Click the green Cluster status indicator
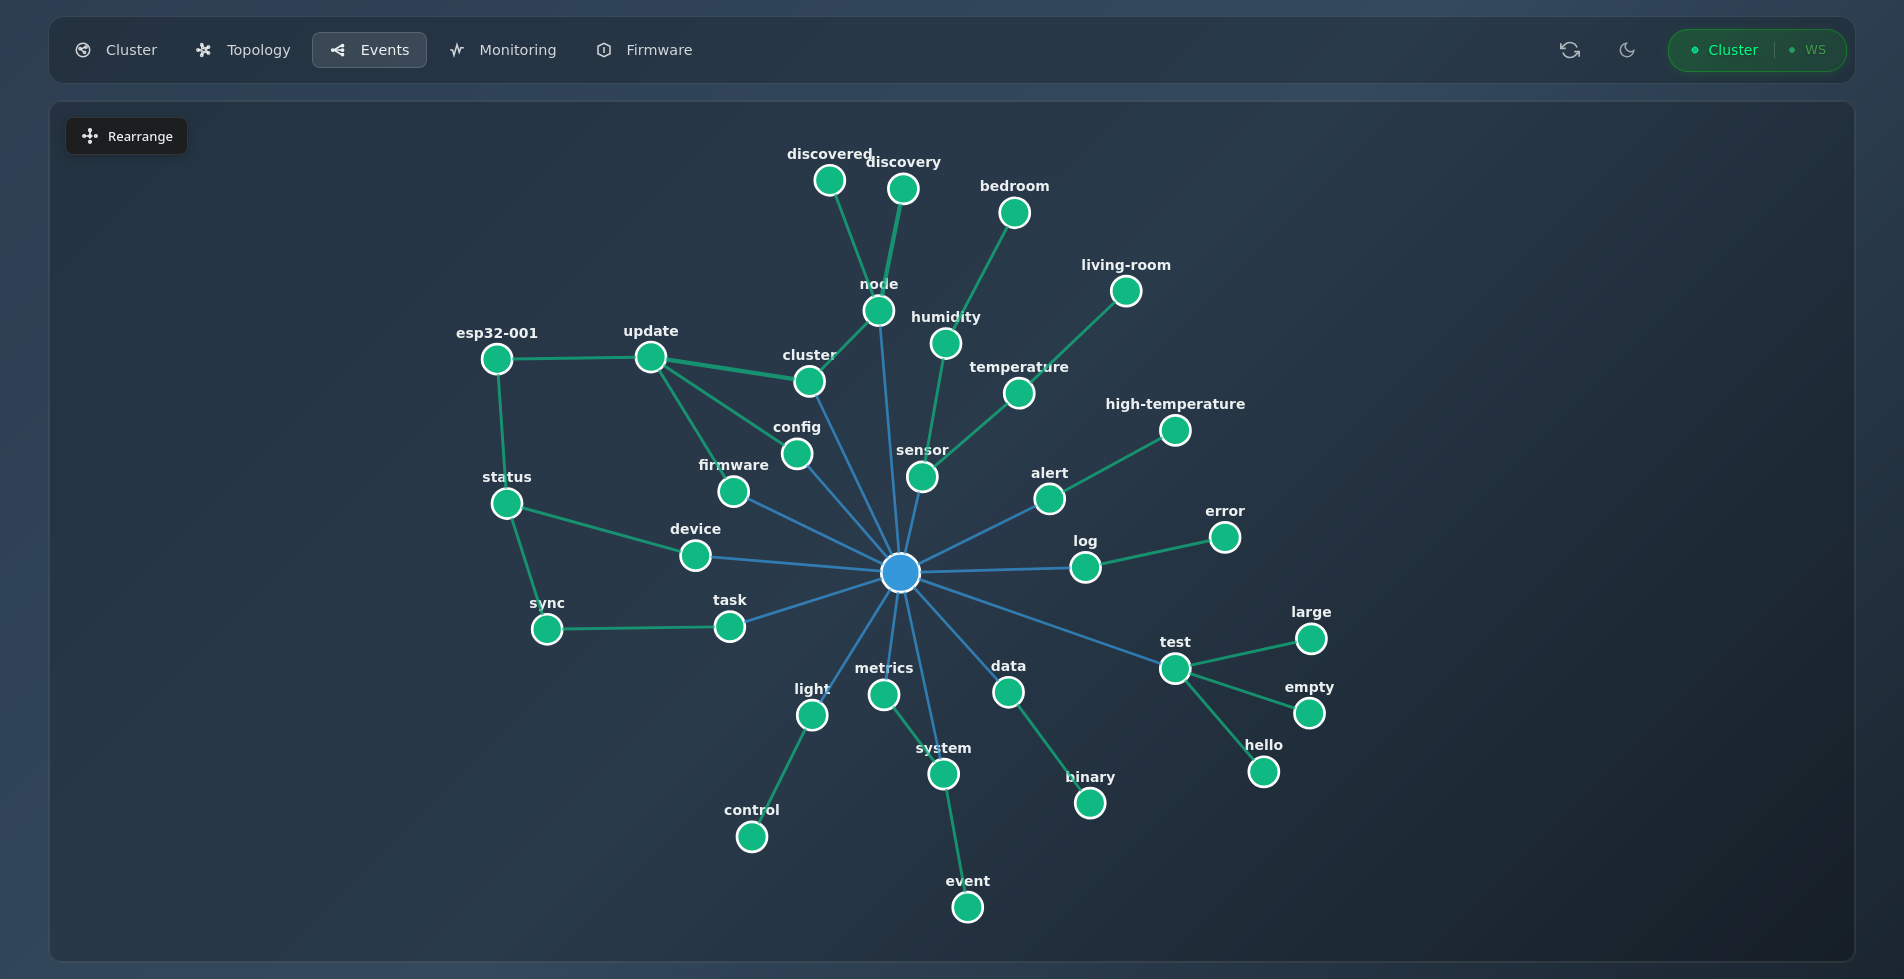 1722,49
